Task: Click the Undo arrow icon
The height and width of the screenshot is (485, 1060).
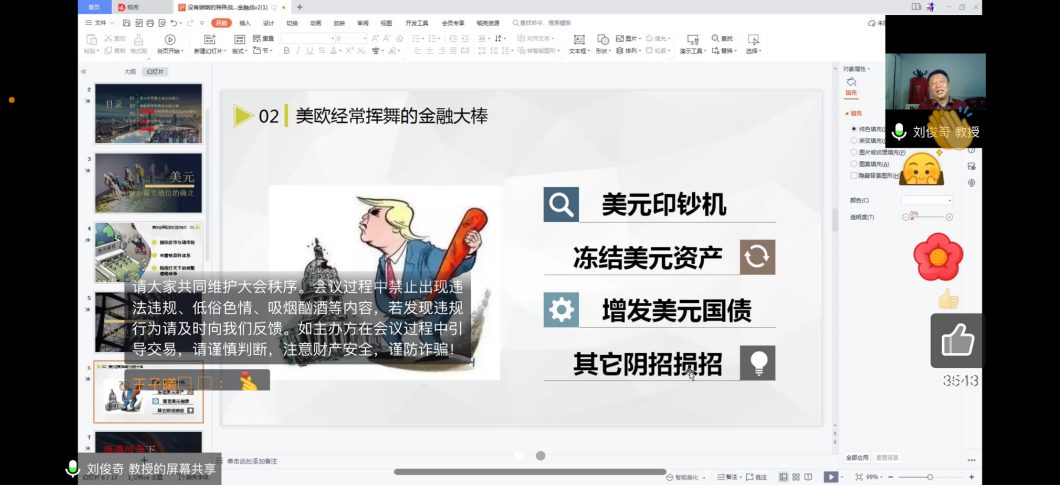Action: click(x=174, y=23)
